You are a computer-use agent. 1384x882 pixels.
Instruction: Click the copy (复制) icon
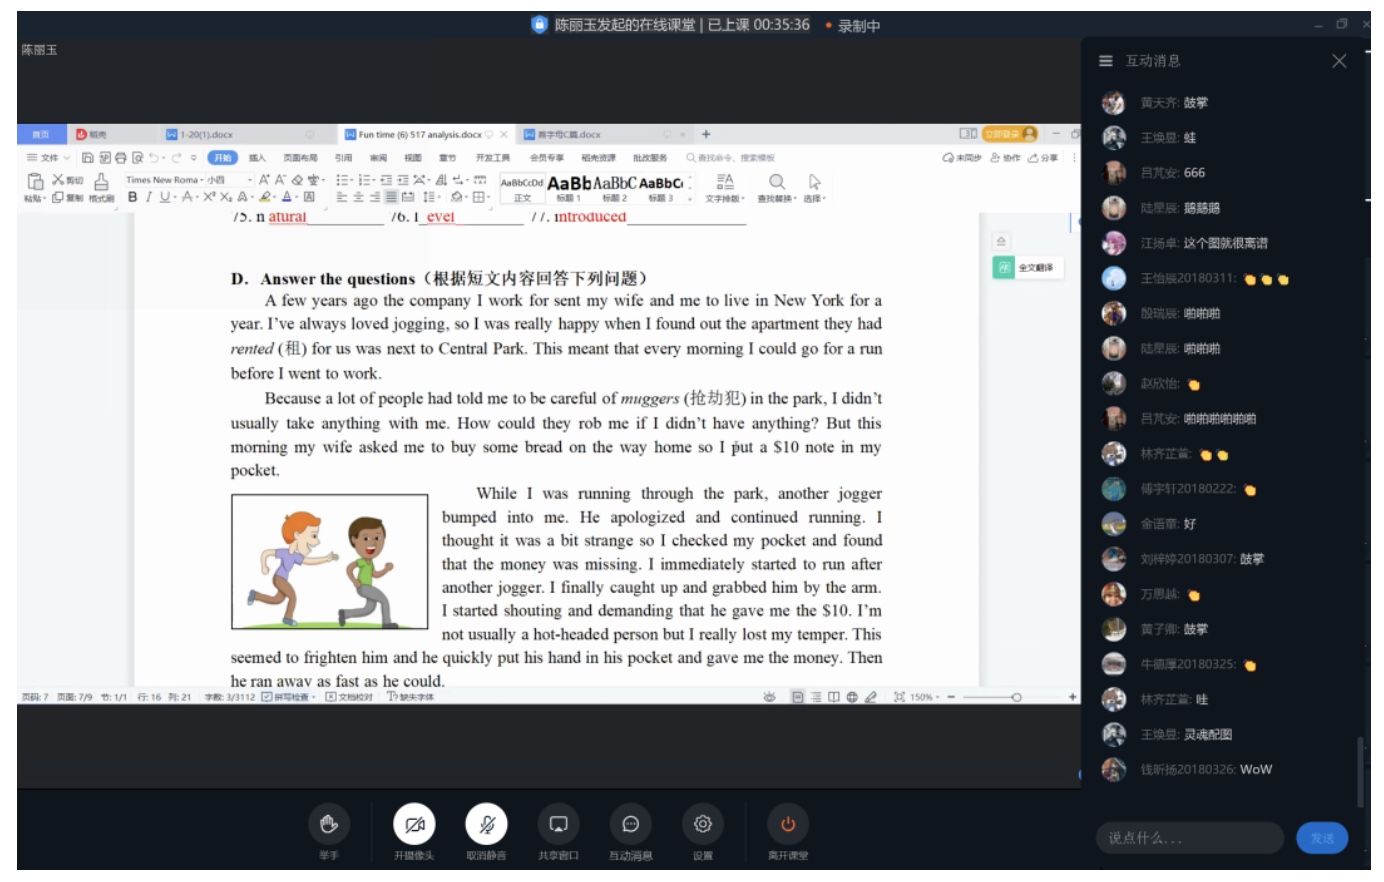click(58, 197)
